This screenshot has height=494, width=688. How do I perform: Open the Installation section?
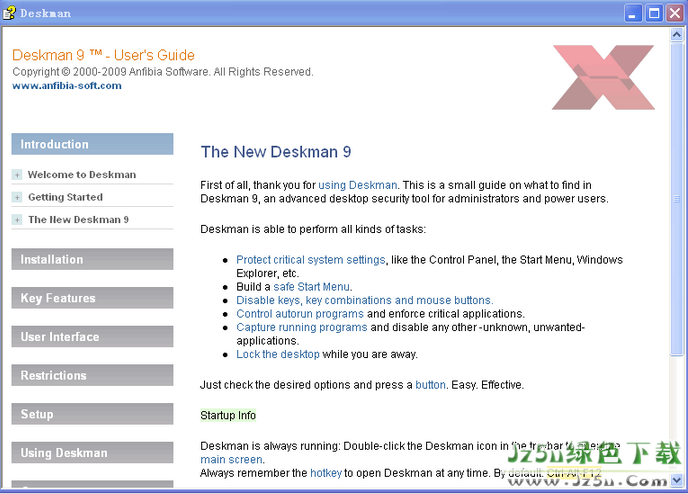click(x=92, y=259)
